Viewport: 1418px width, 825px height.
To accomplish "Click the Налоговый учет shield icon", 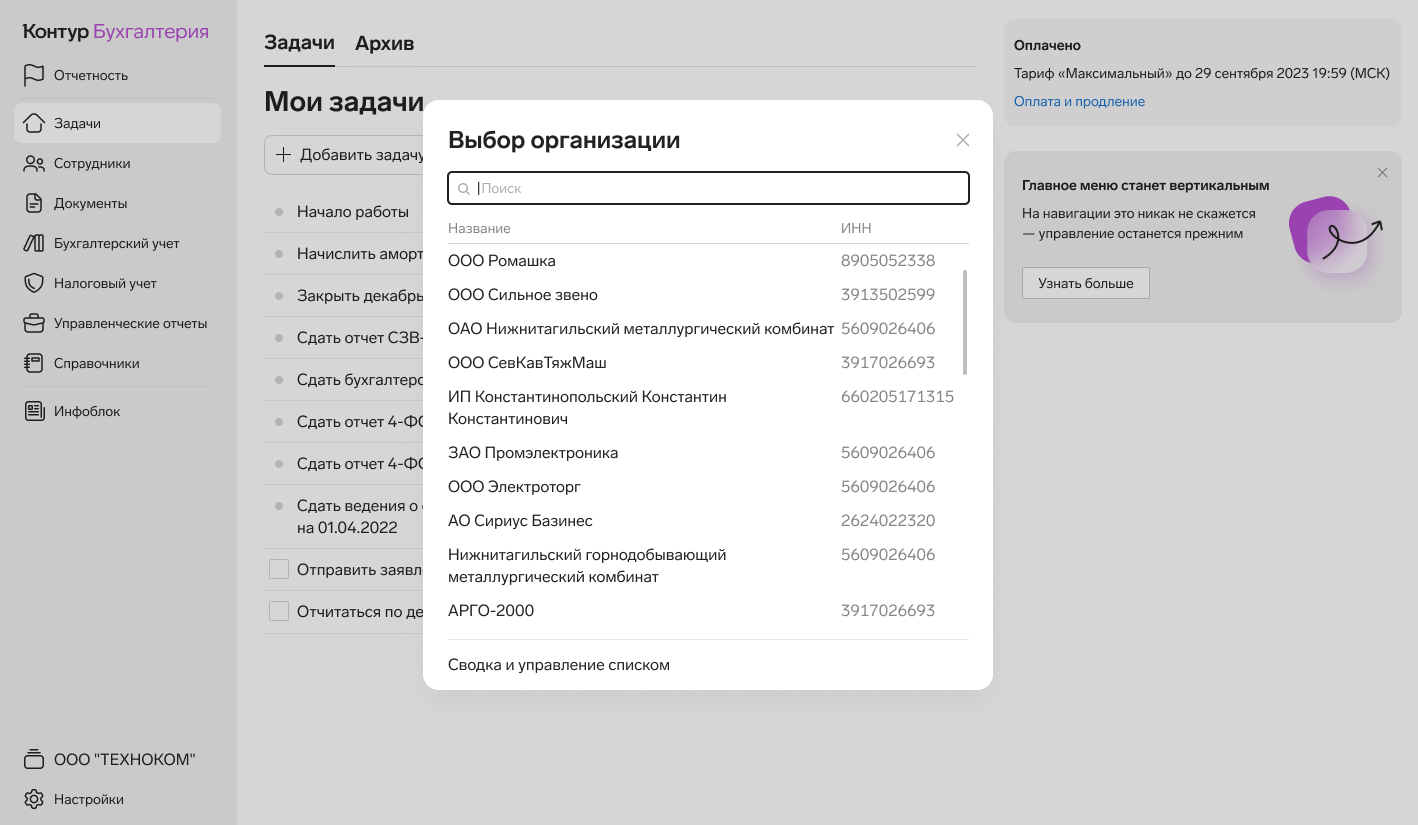I will pos(34,283).
